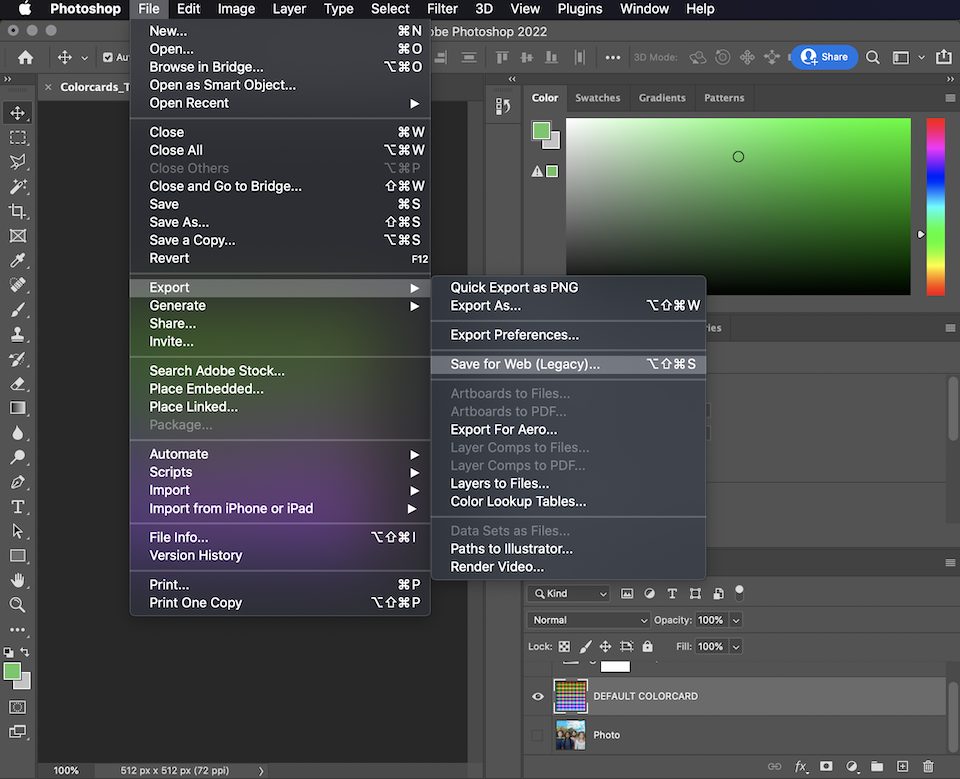This screenshot has height=779, width=960.
Task: Choose Version History
Action: (x=280, y=555)
